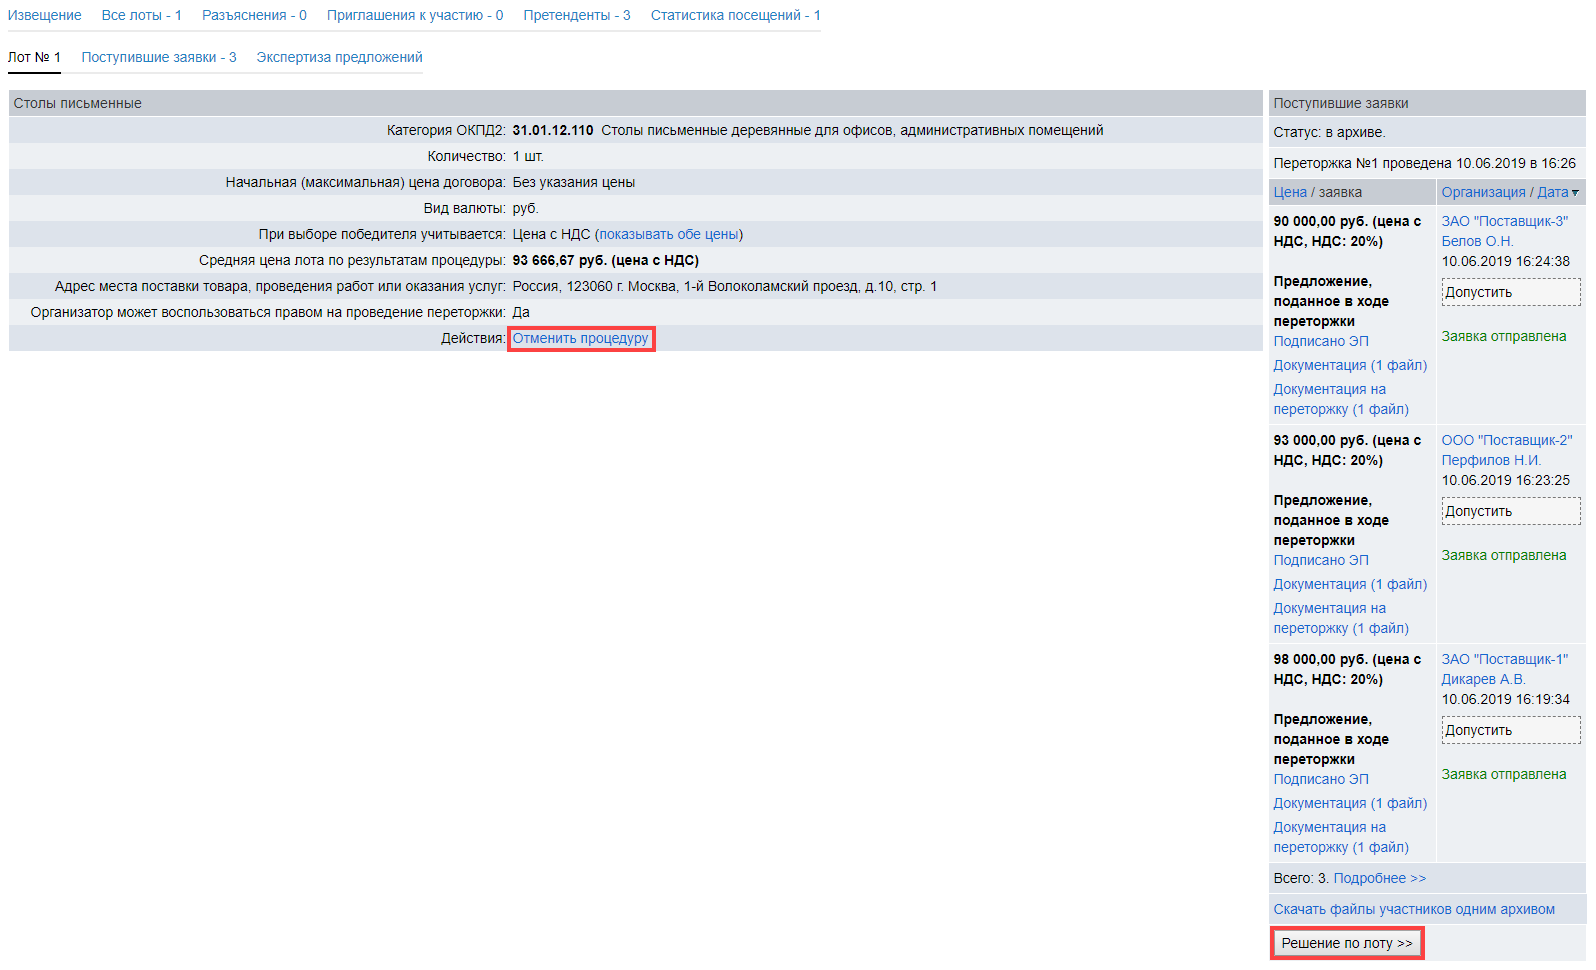Screen dimensions: 1596x970
Task: Click the sort arrow next to Дата
Action: click(x=1575, y=193)
